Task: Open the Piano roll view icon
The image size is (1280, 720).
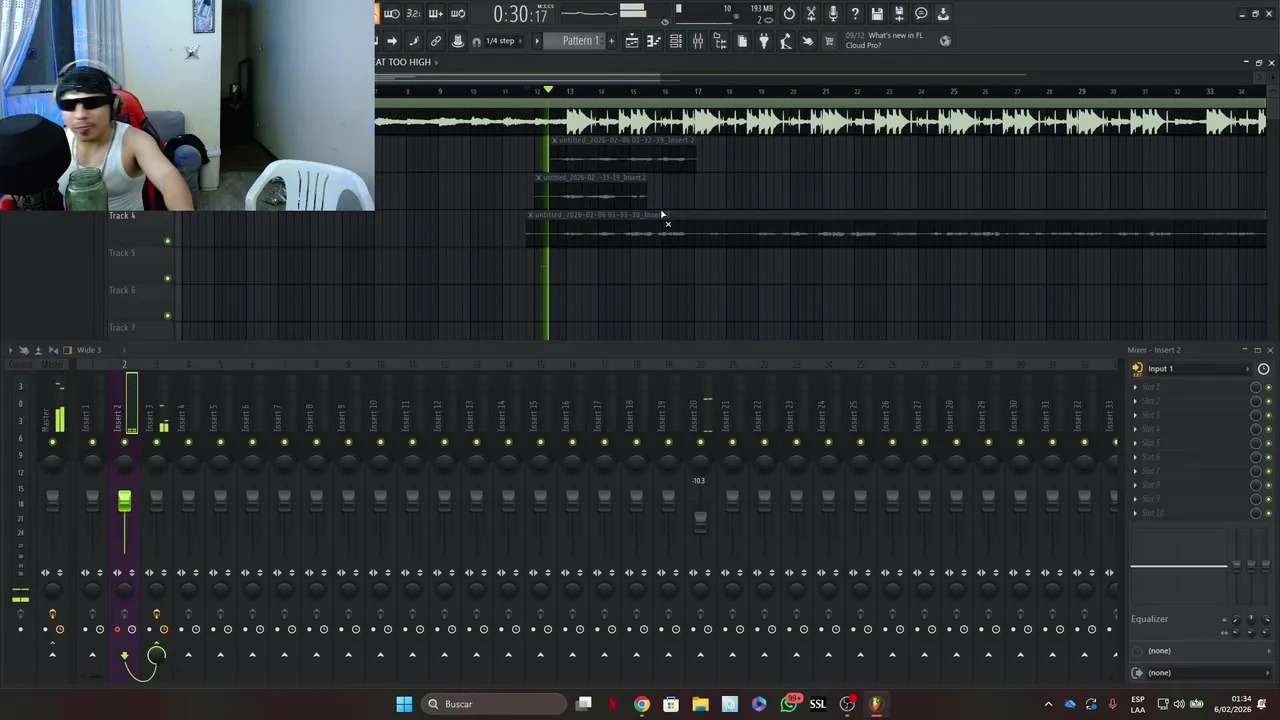Action: pos(654,41)
